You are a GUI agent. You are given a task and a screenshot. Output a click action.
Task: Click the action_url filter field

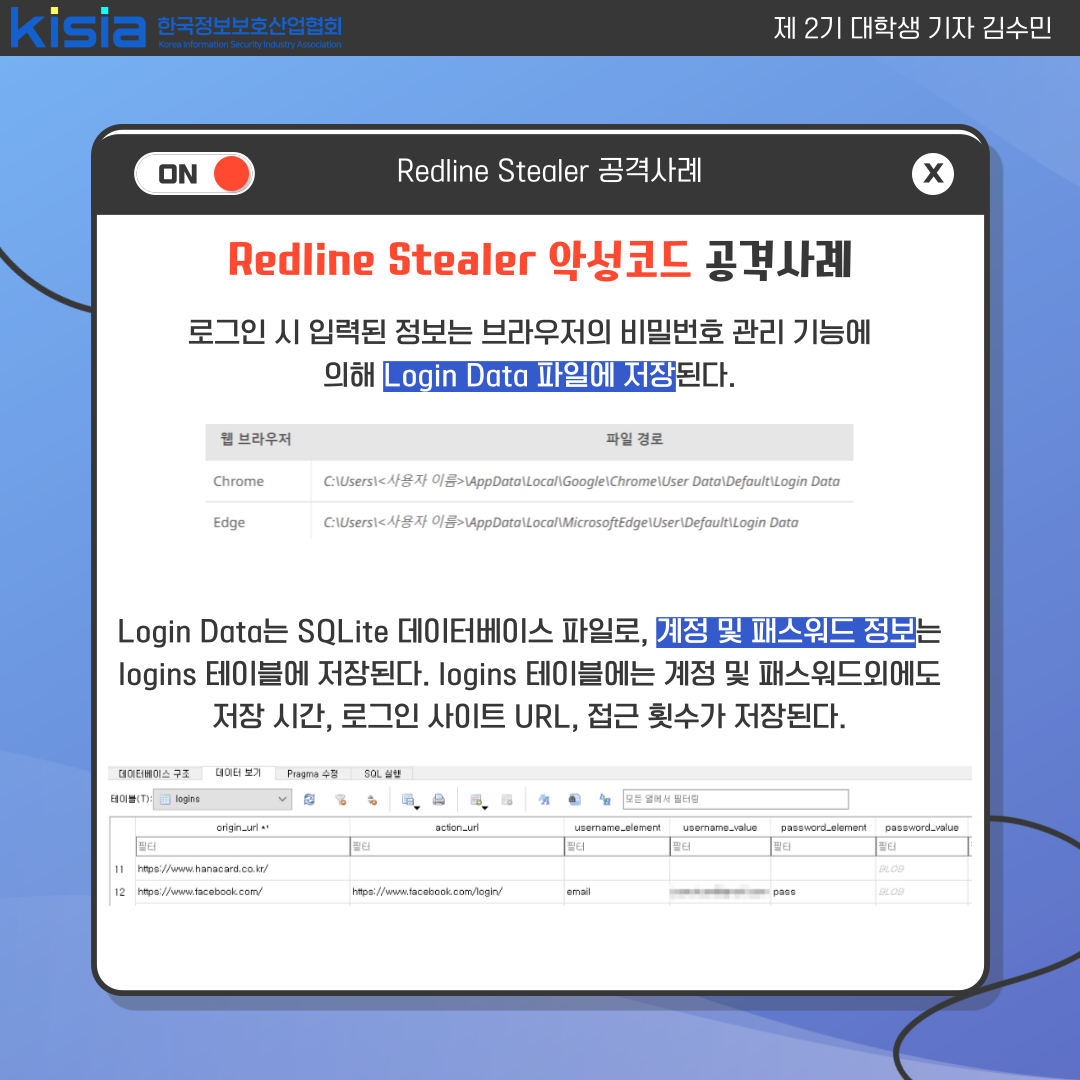click(457, 847)
